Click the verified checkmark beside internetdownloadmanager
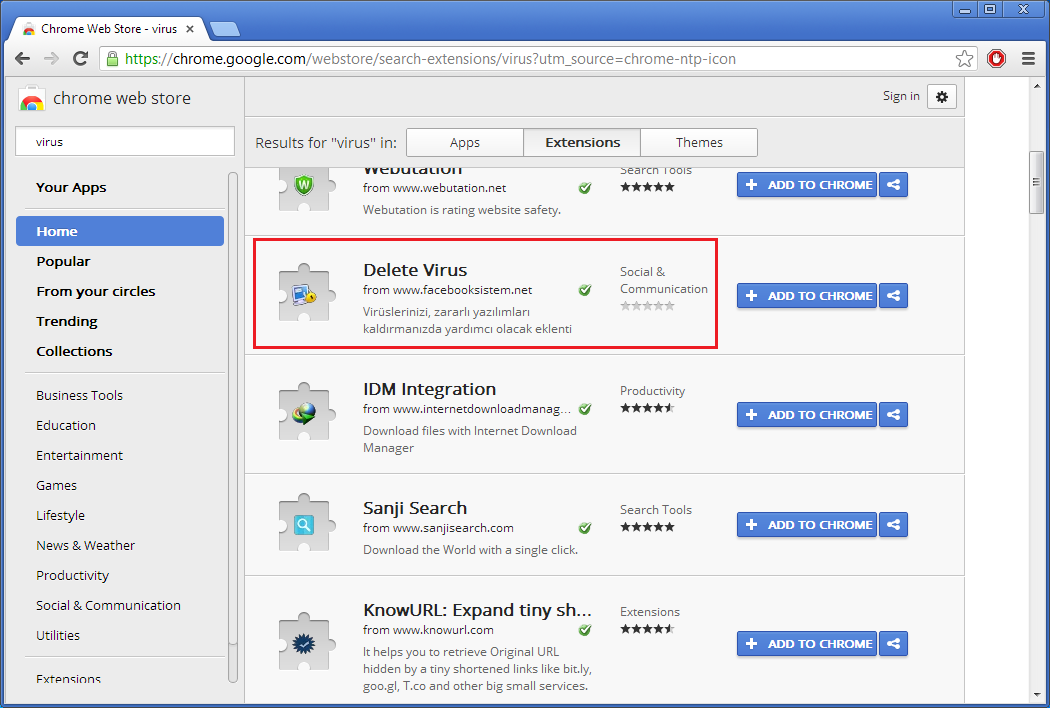This screenshot has width=1050, height=708. point(585,409)
